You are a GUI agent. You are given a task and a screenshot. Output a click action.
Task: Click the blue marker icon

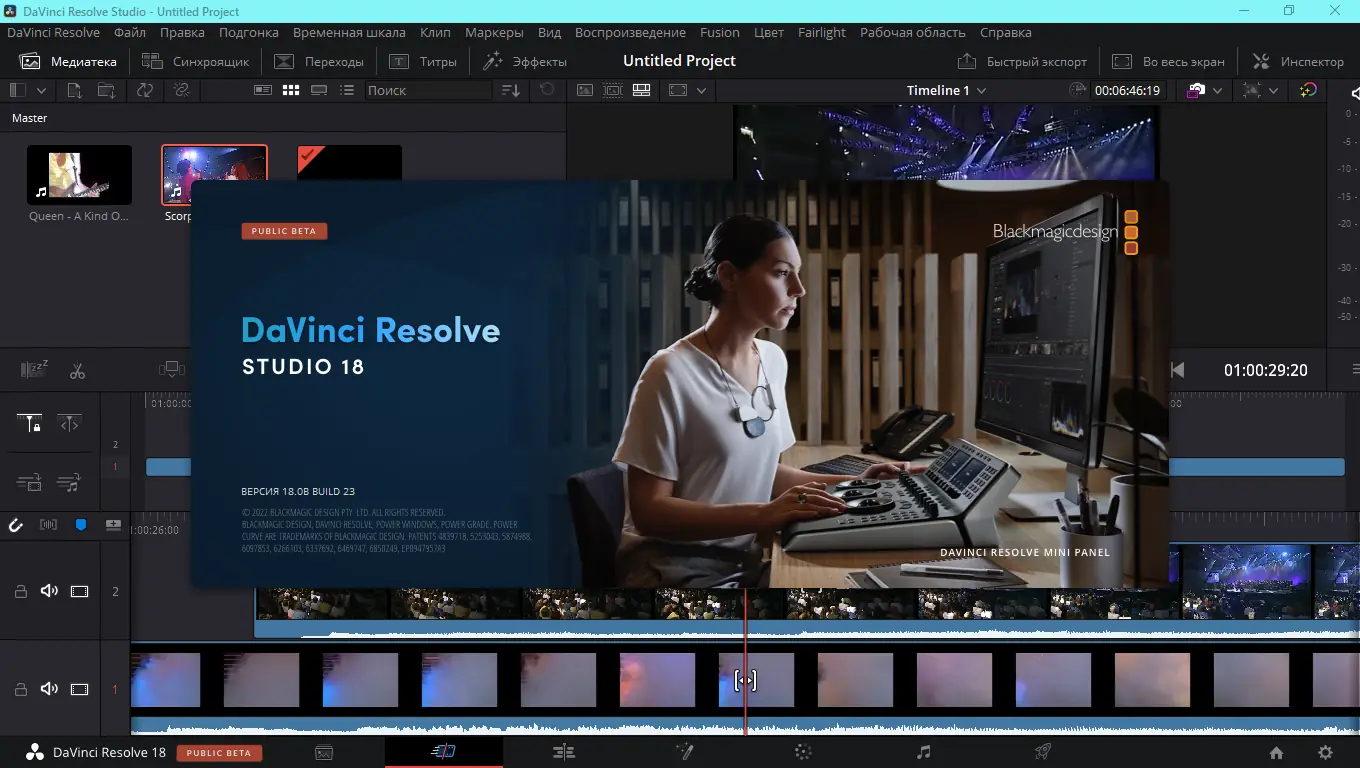pos(81,525)
